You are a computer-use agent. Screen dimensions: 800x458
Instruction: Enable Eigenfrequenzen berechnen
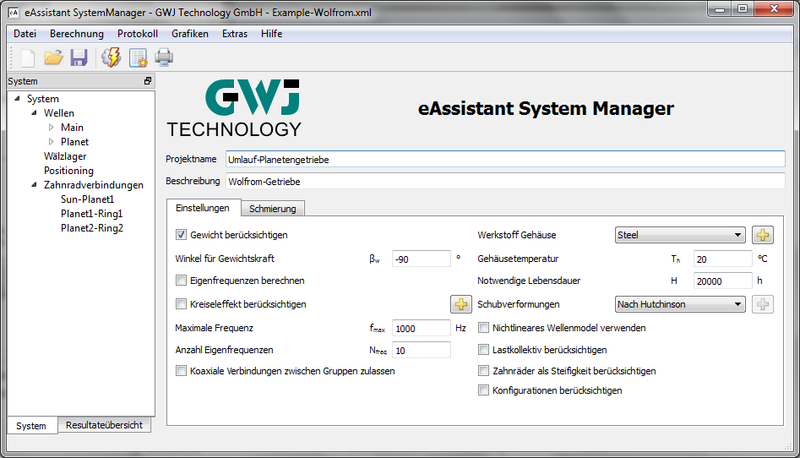[181, 281]
